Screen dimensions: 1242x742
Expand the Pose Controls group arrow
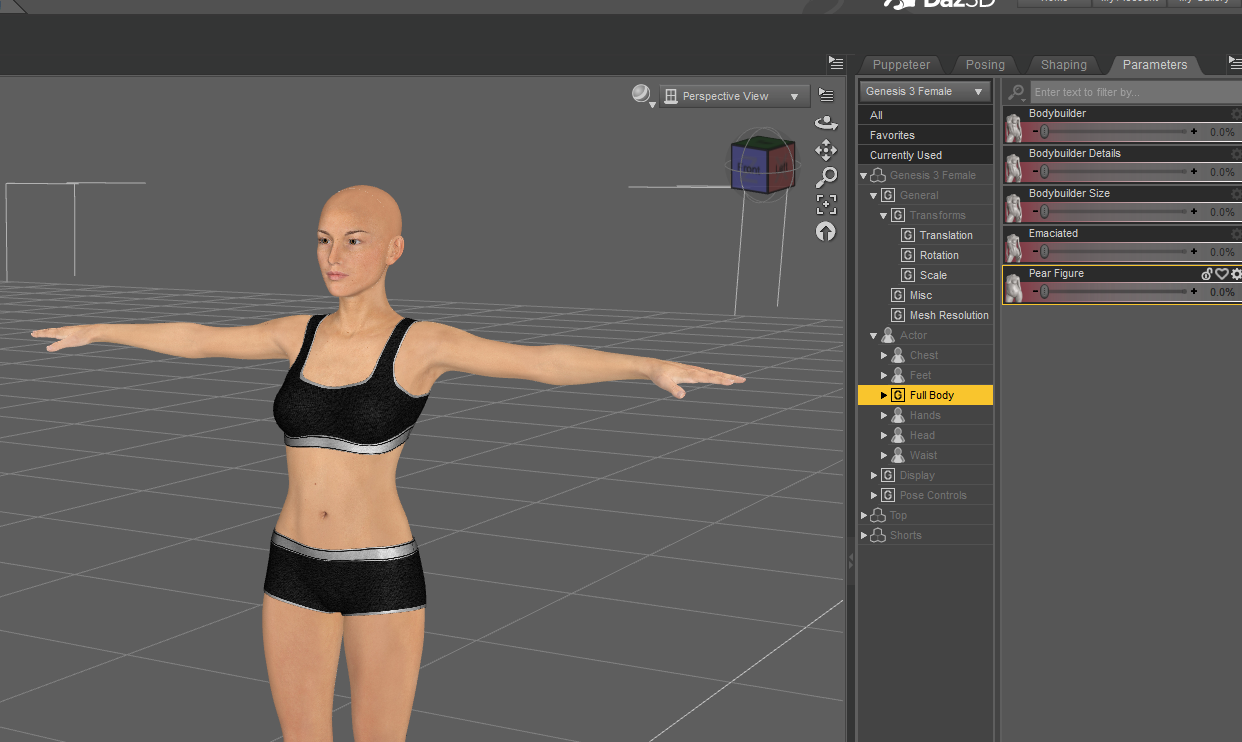874,496
